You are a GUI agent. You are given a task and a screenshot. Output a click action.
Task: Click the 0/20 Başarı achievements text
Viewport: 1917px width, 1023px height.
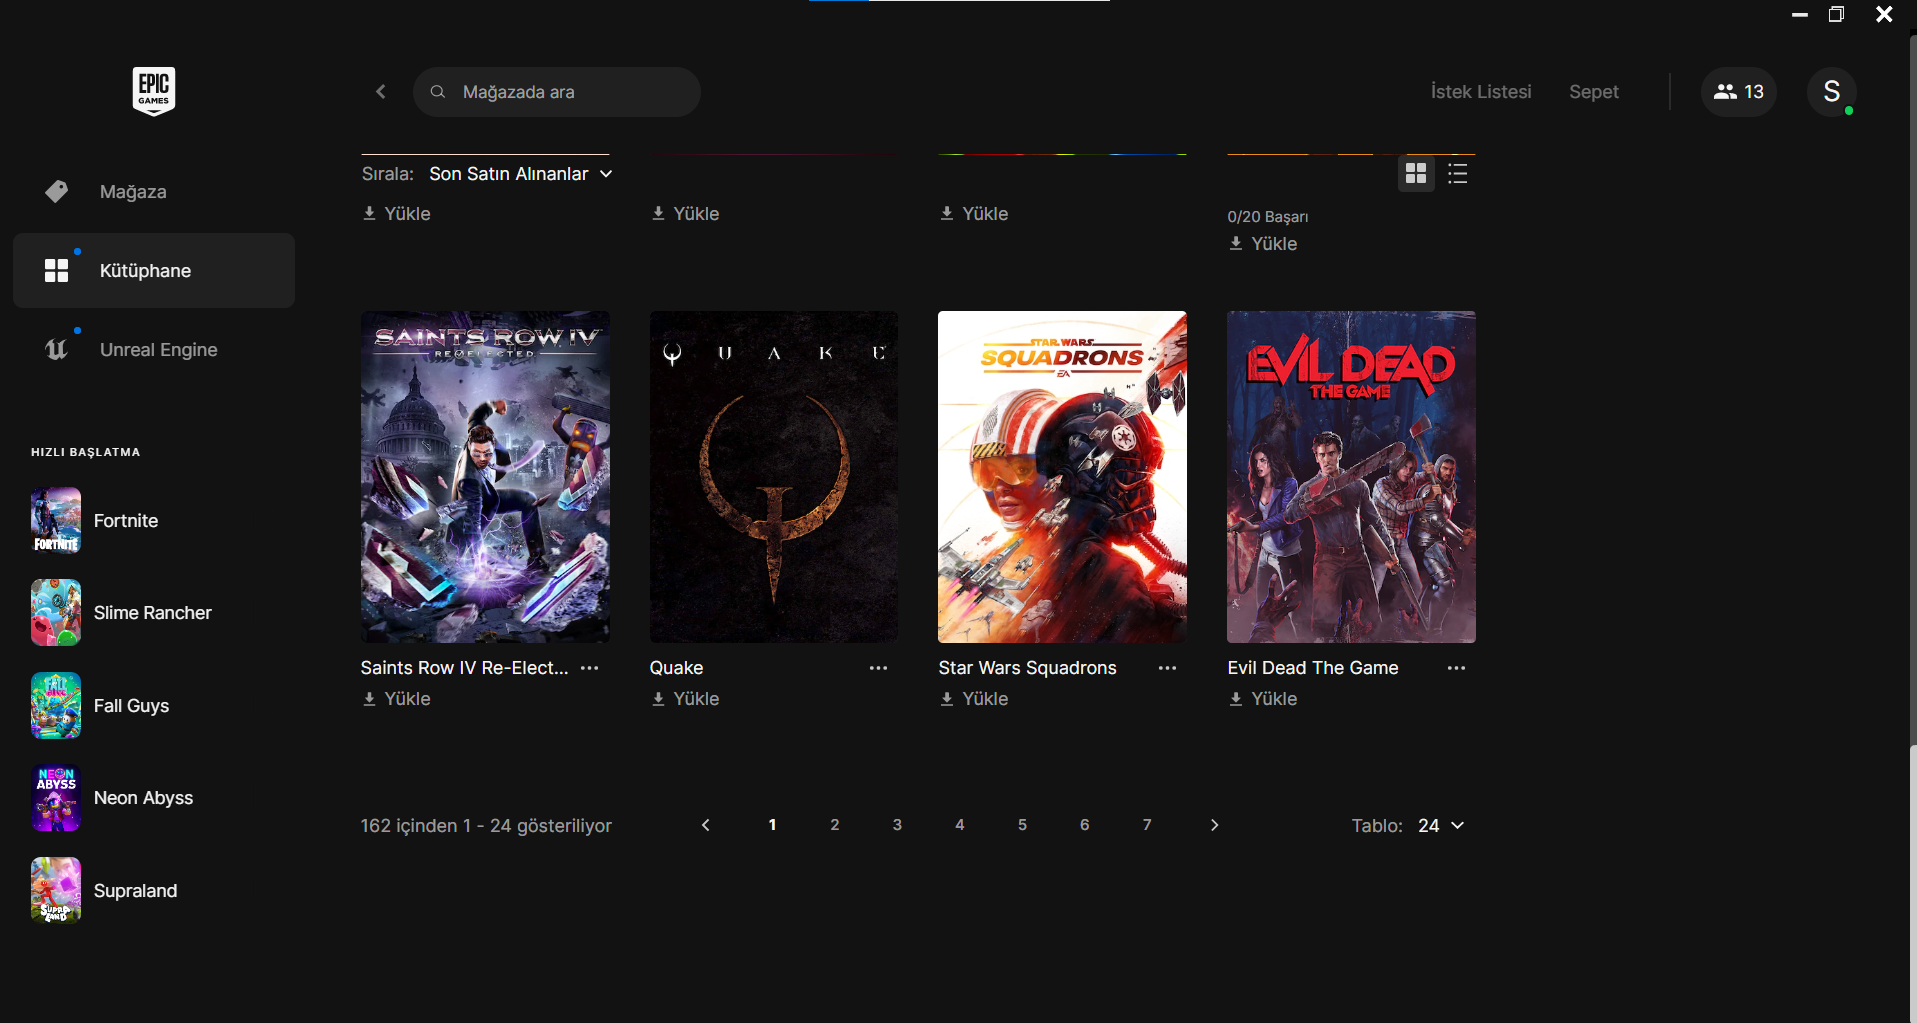pyautogui.click(x=1268, y=217)
